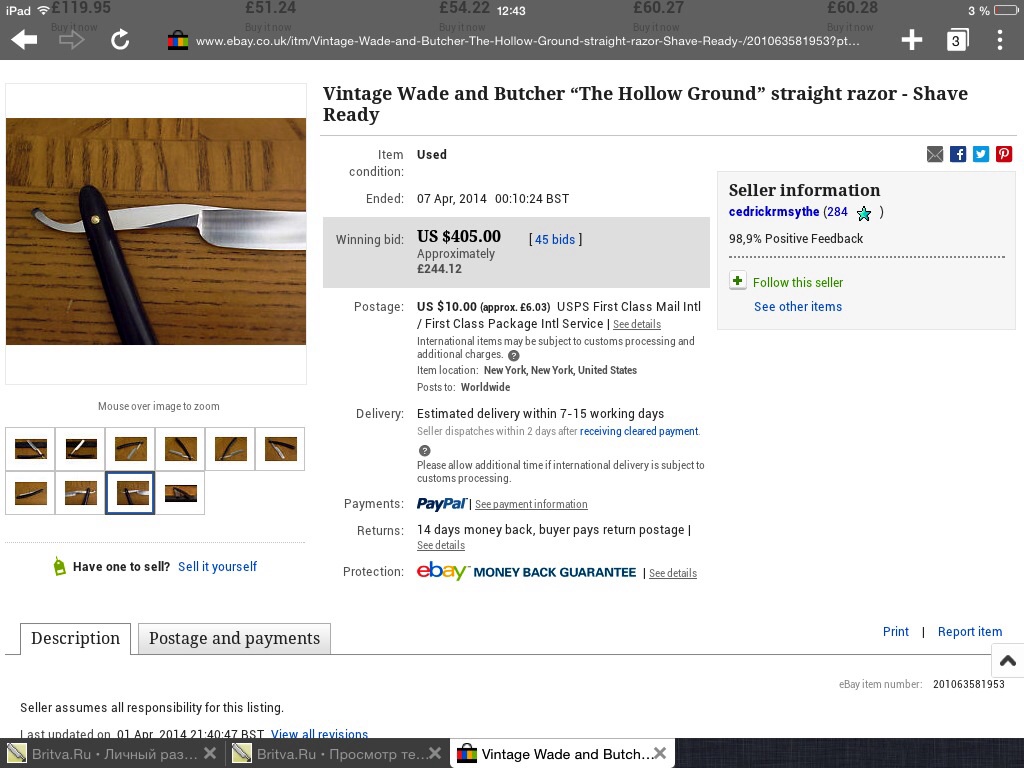Click the address bar URL field
This screenshot has width=1024, height=768.
528,40
